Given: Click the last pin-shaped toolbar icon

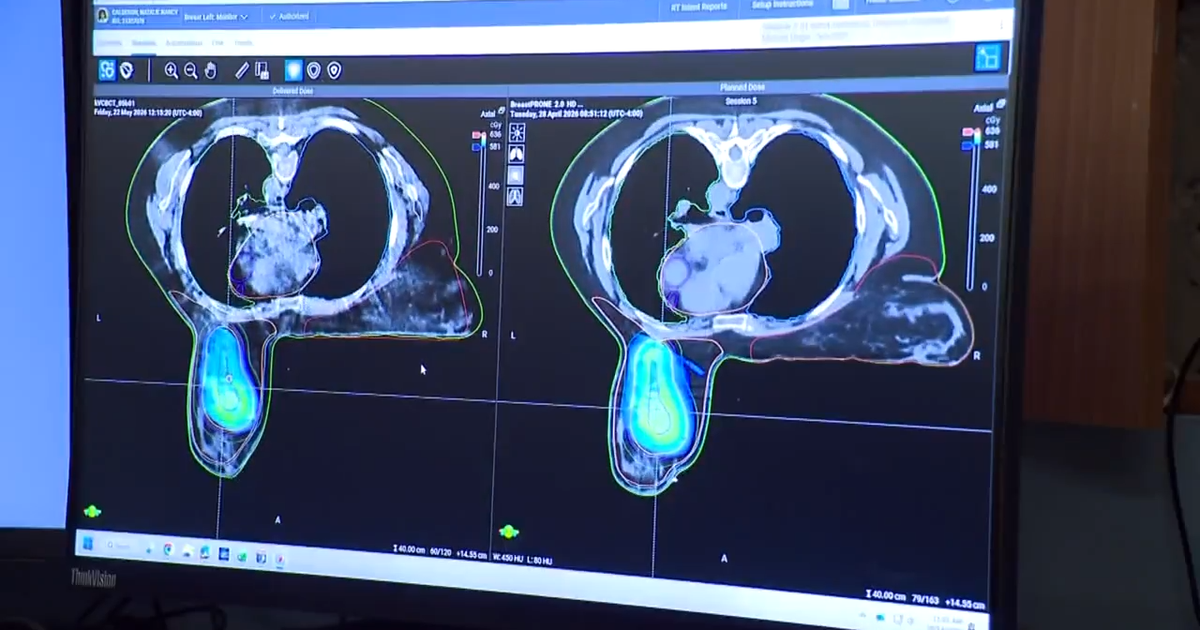Looking at the screenshot, I should coord(334,71).
